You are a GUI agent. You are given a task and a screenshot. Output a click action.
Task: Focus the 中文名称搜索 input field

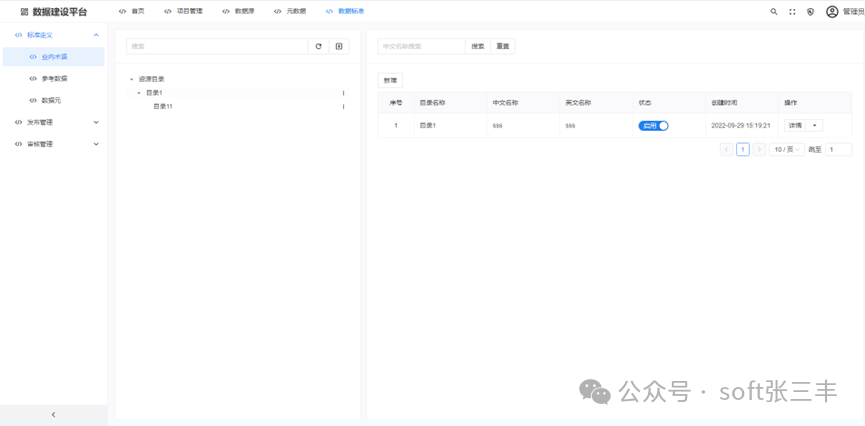pyautogui.click(x=421, y=46)
